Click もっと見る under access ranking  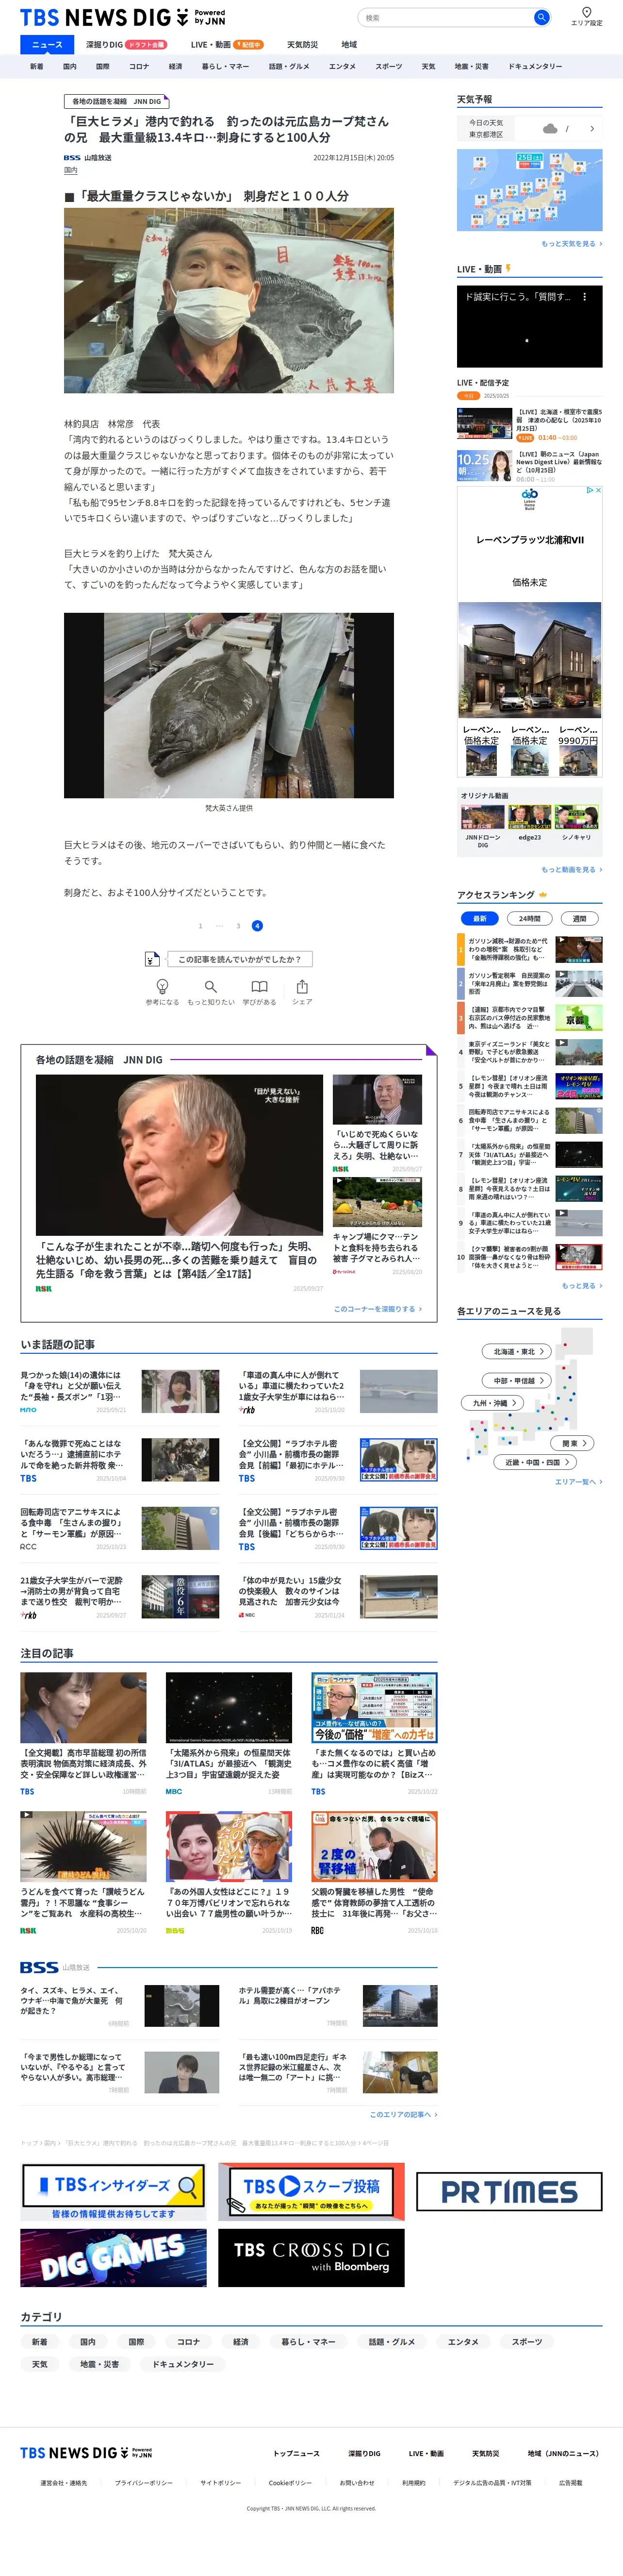582,1285
